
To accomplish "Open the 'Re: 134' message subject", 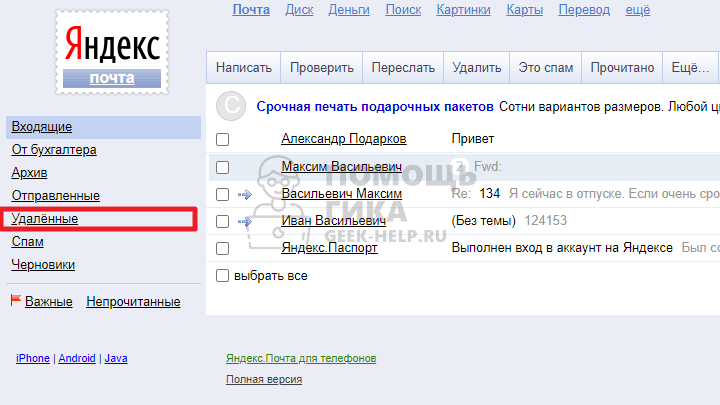I will 475,194.
